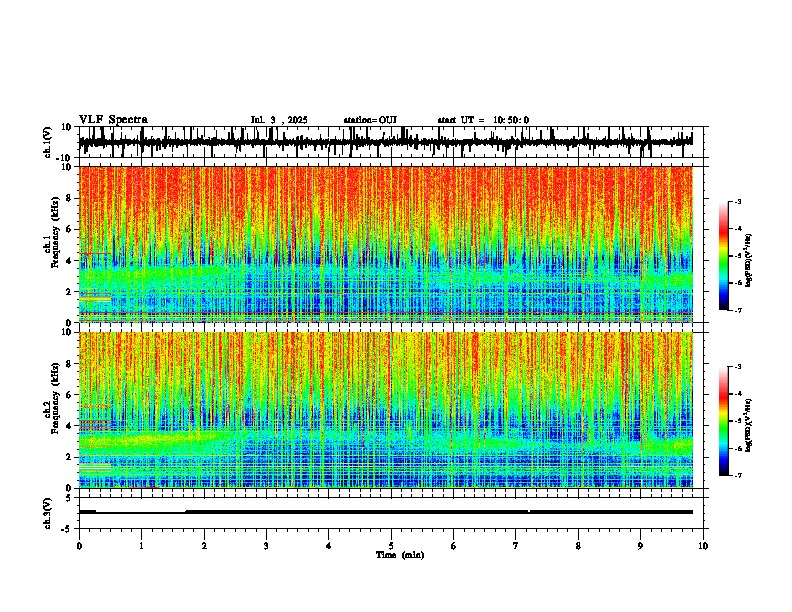Screen dimensions: 792x612
Task: Click the ch.1 spectrogram color bar
Action: (x=724, y=256)
